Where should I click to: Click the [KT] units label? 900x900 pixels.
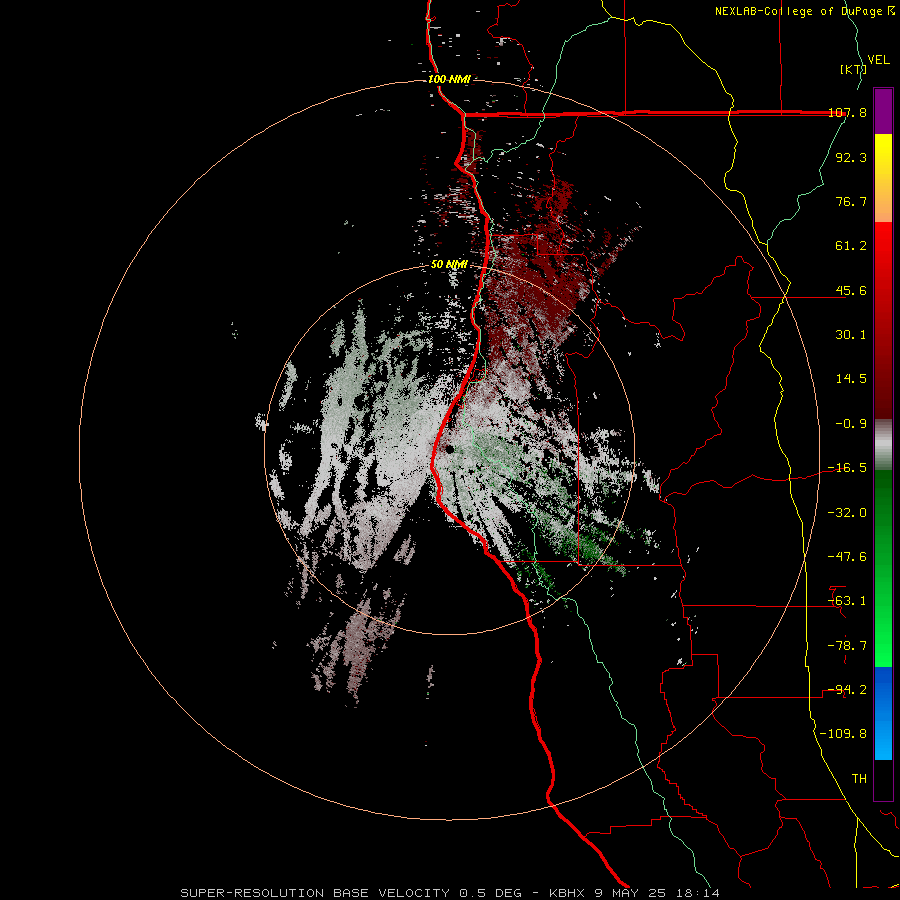point(853,69)
